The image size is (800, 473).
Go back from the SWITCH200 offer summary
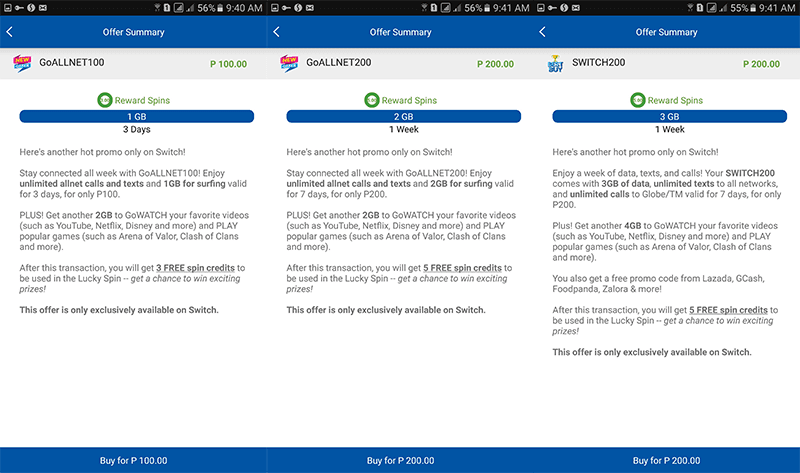click(542, 32)
